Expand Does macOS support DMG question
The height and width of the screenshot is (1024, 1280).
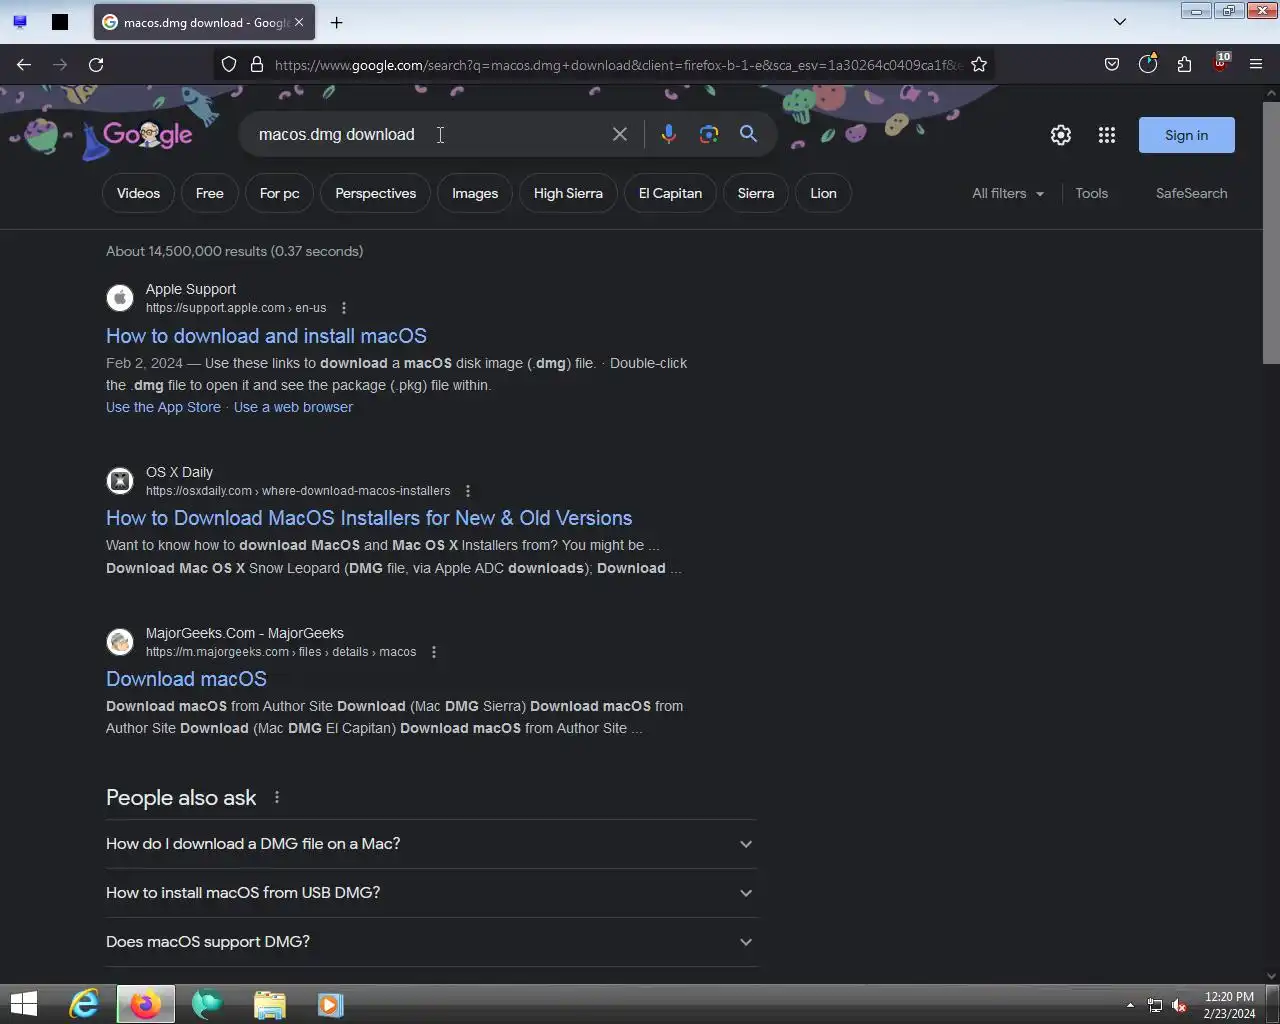[431, 942]
